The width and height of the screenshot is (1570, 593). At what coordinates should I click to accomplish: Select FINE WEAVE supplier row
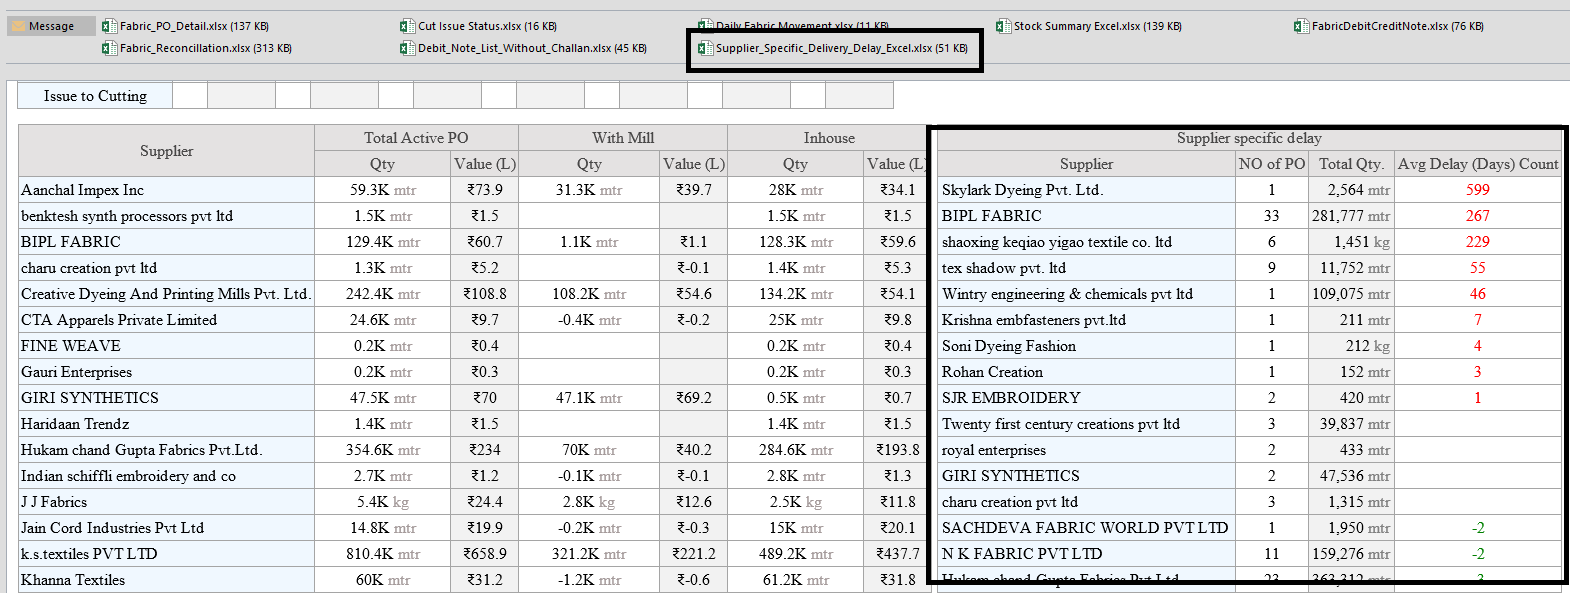click(167, 346)
